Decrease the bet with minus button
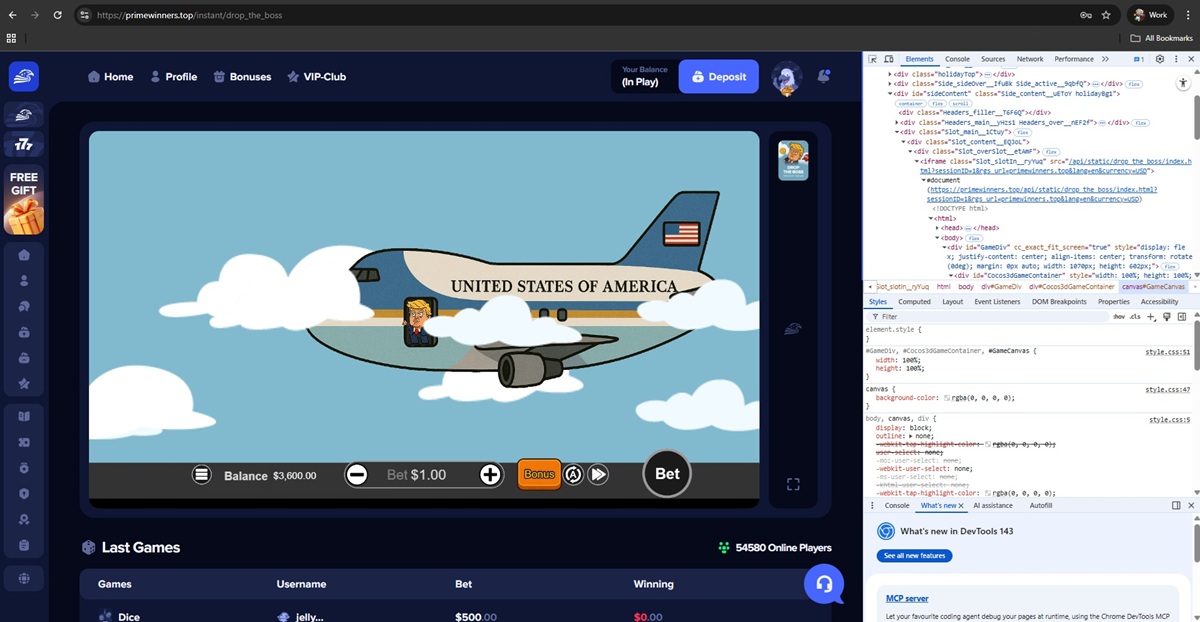1200x622 pixels. tap(357, 475)
